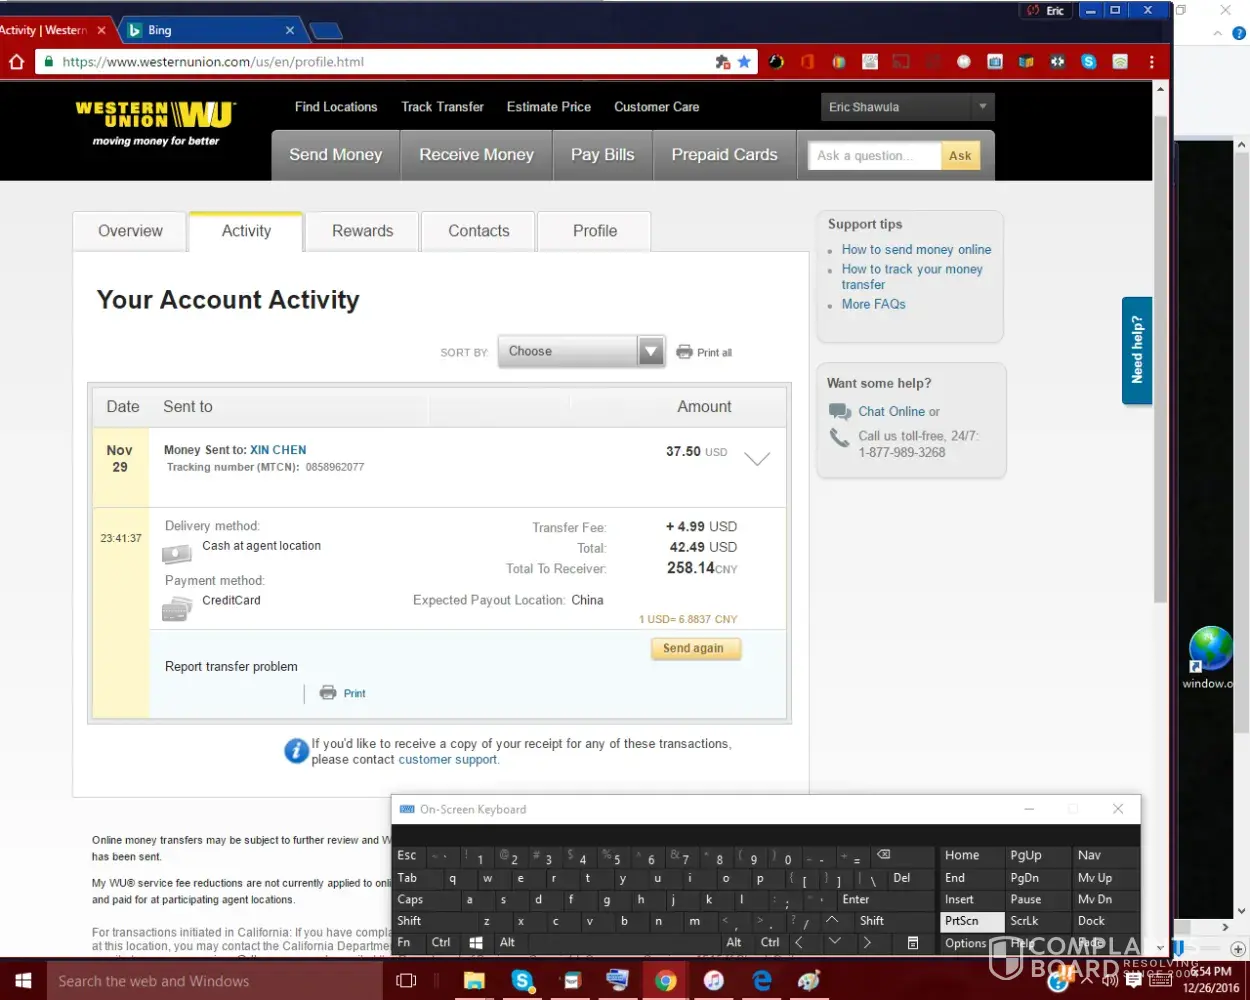Viewport: 1250px width, 1000px height.
Task: Open Paint from the taskbar
Action: tap(809, 981)
